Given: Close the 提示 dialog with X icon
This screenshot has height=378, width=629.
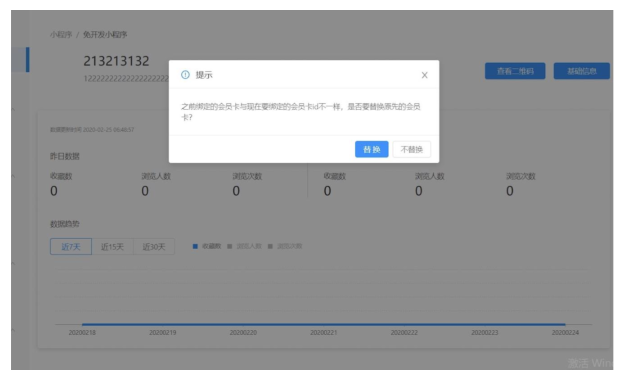Looking at the screenshot, I should (x=424, y=75).
